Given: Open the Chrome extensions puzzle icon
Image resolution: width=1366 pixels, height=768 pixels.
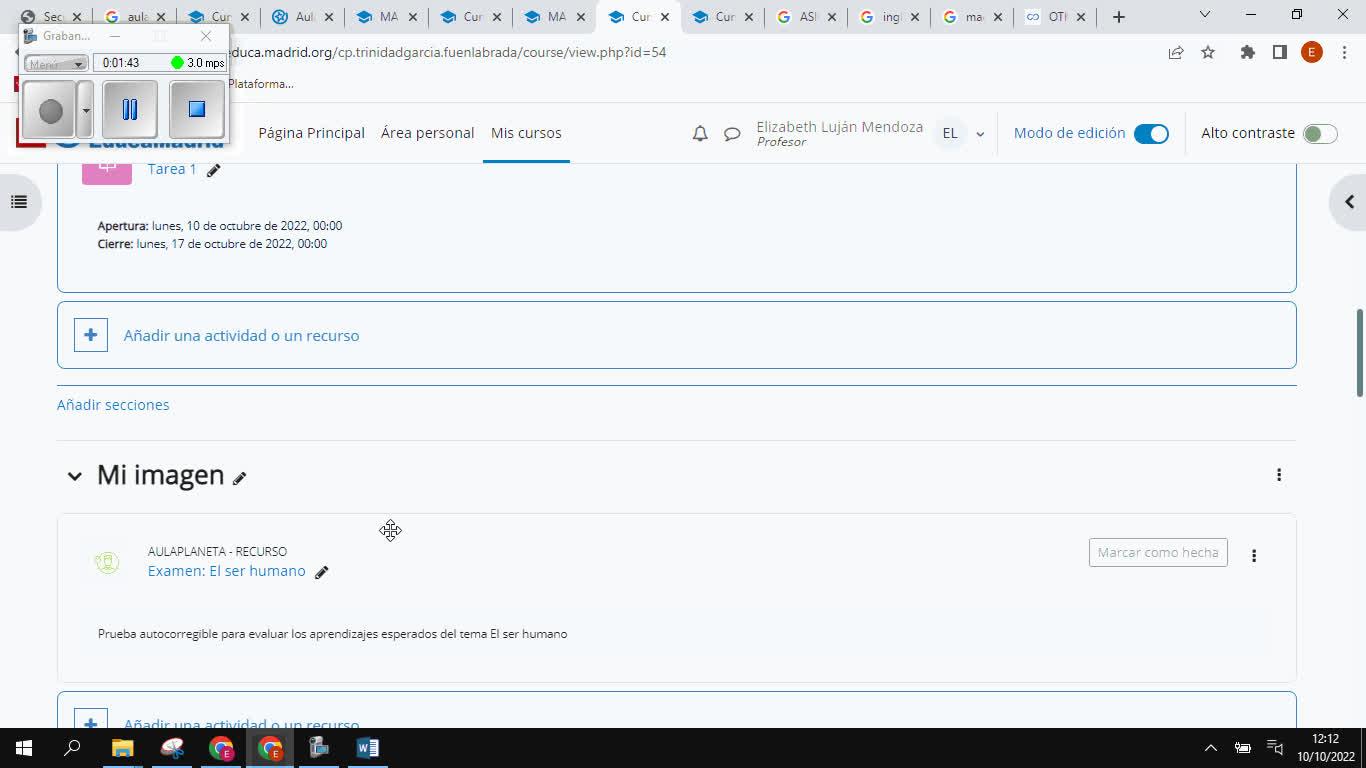Looking at the screenshot, I should (1247, 52).
